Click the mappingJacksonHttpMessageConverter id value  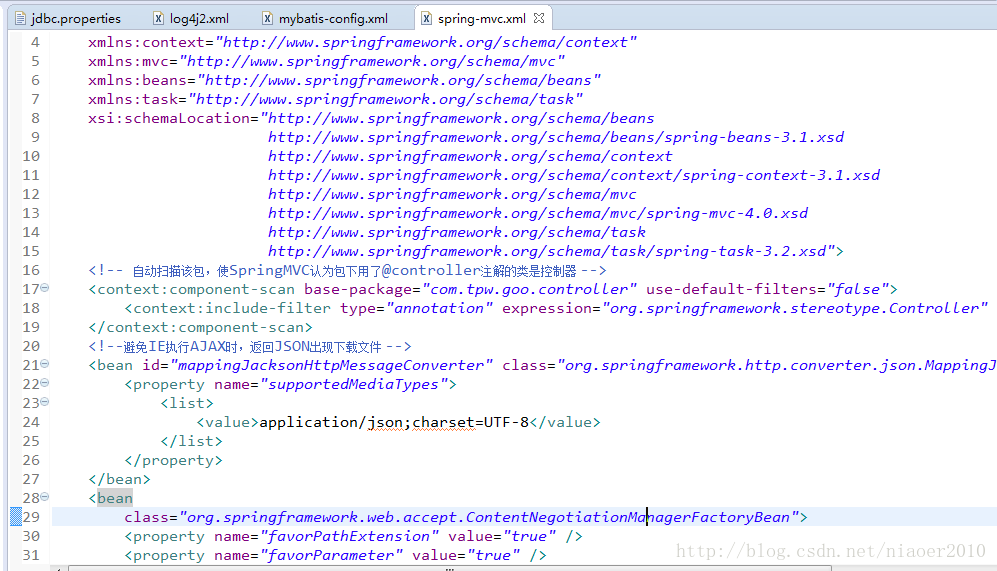tap(331, 366)
